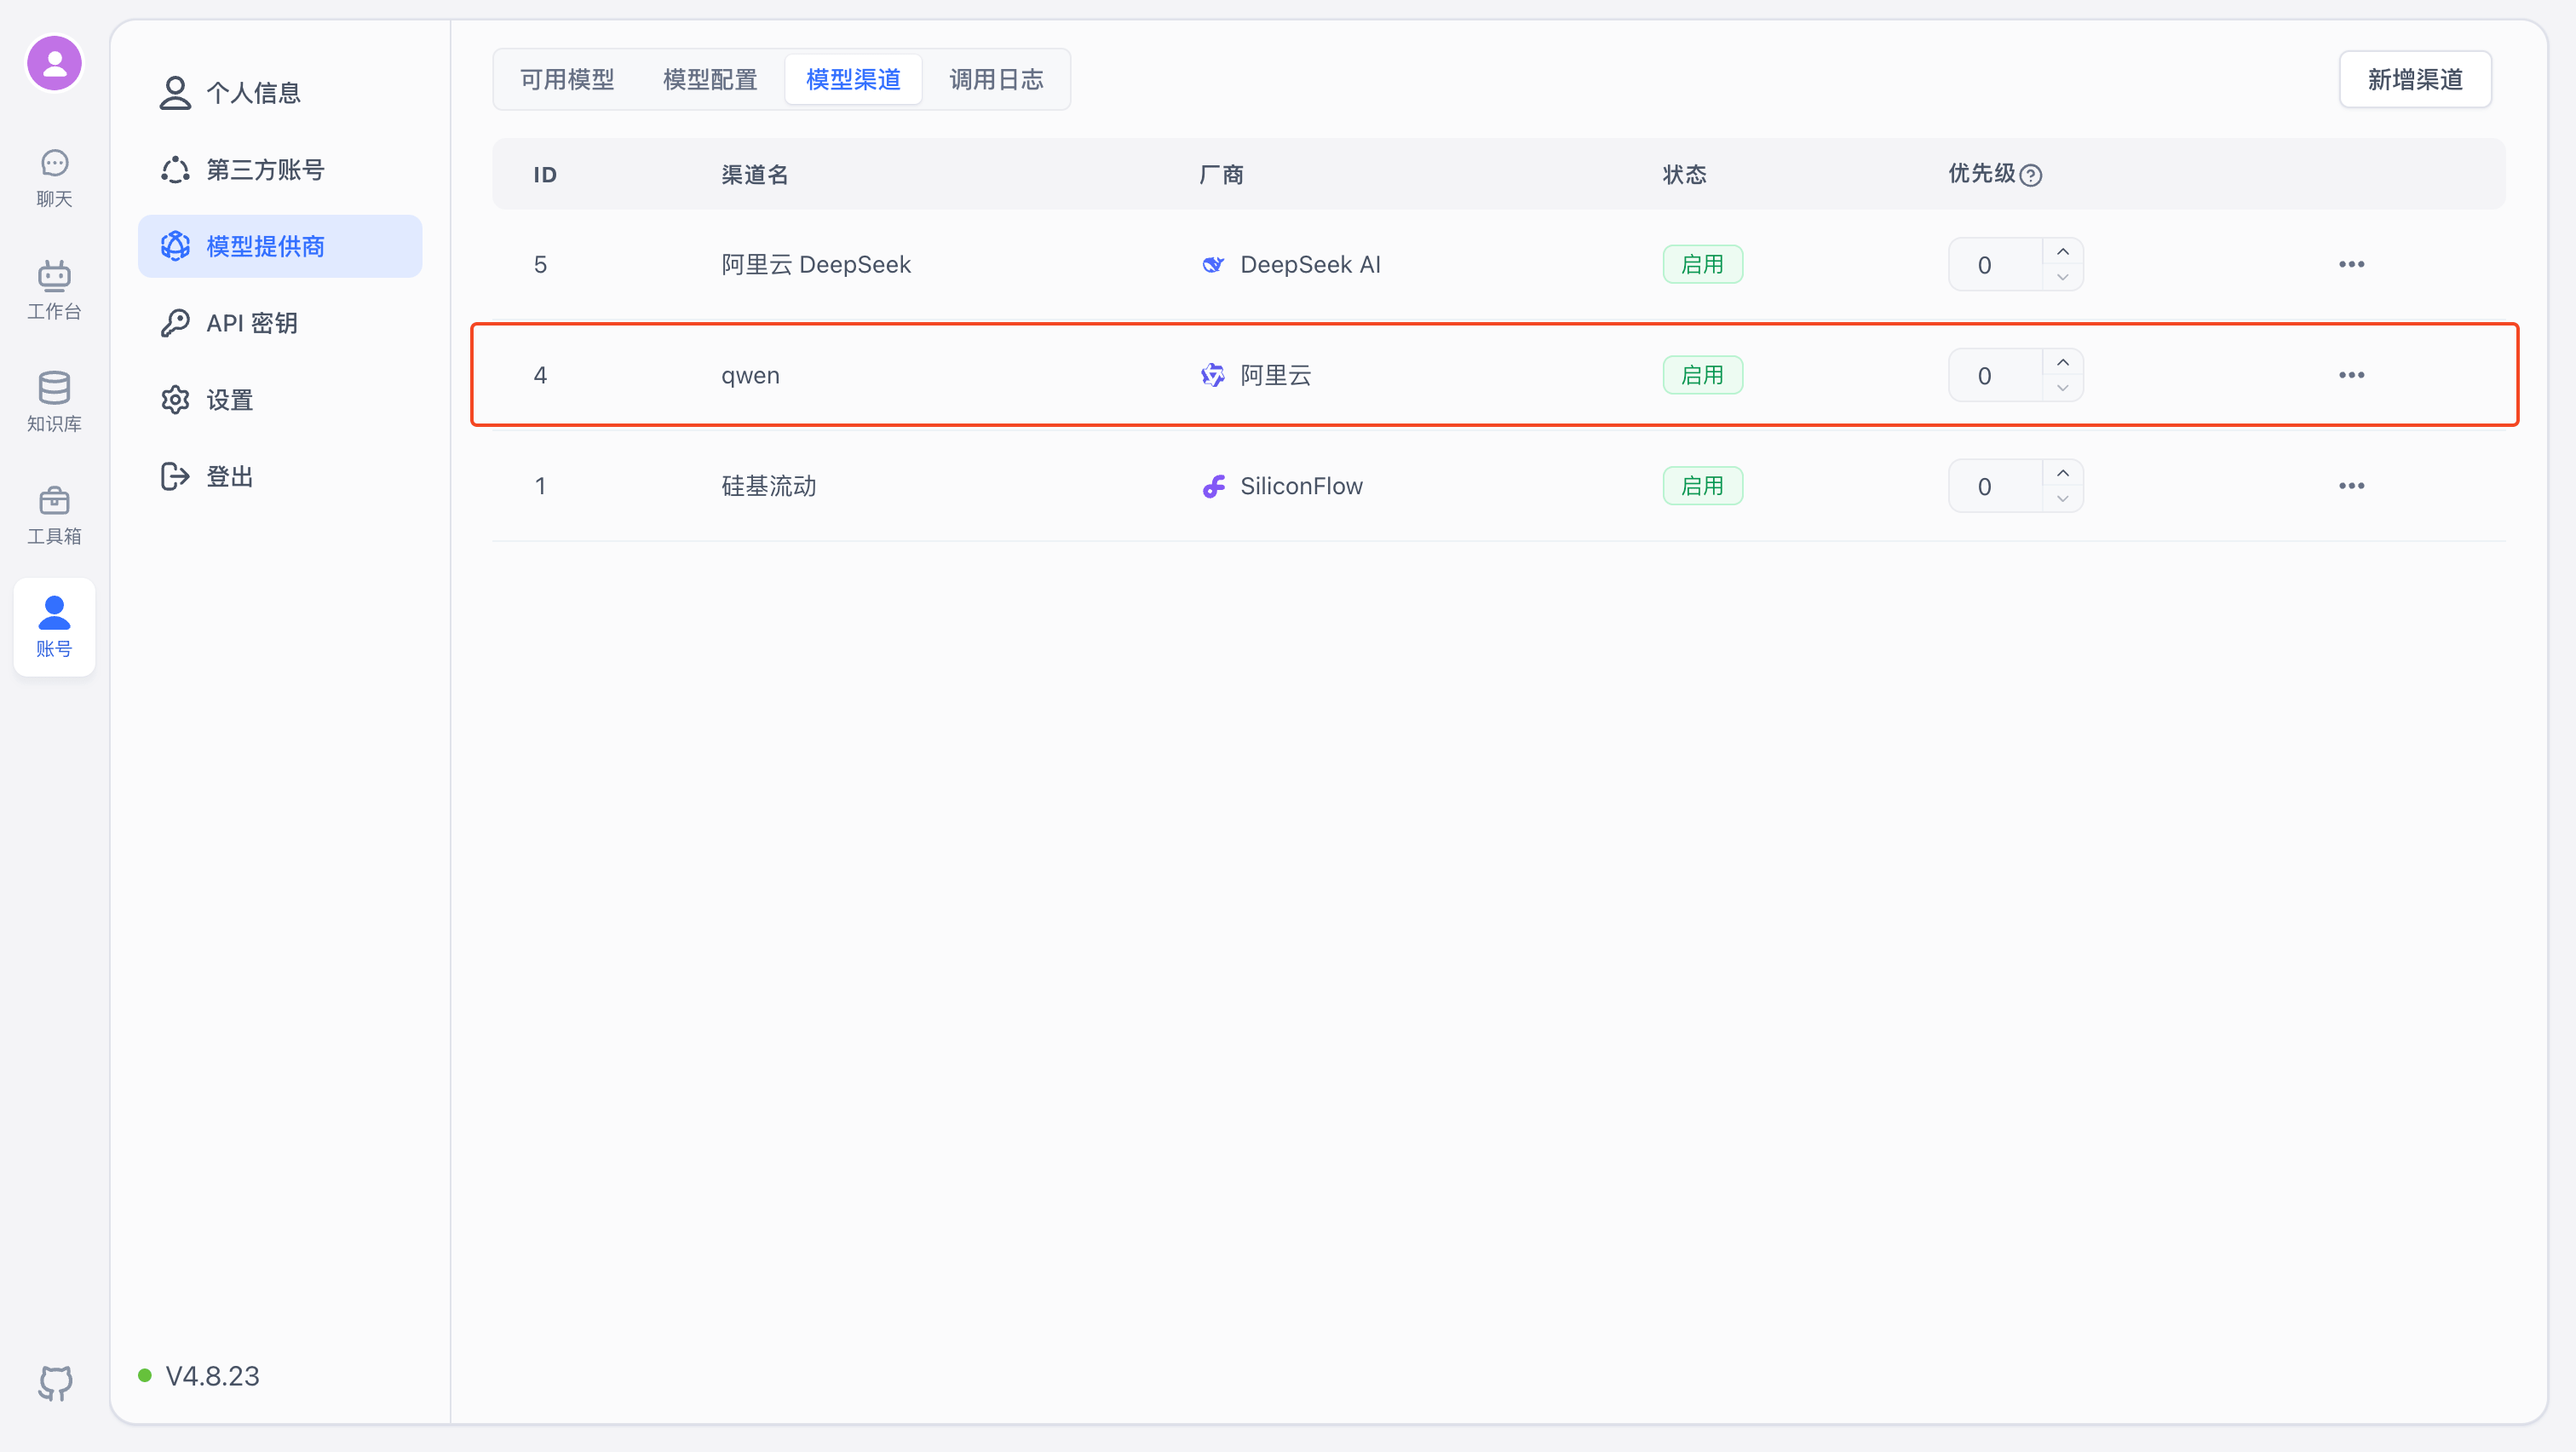Open API 密钥 settings section
Screen dimensions: 2576x1452
(251, 322)
